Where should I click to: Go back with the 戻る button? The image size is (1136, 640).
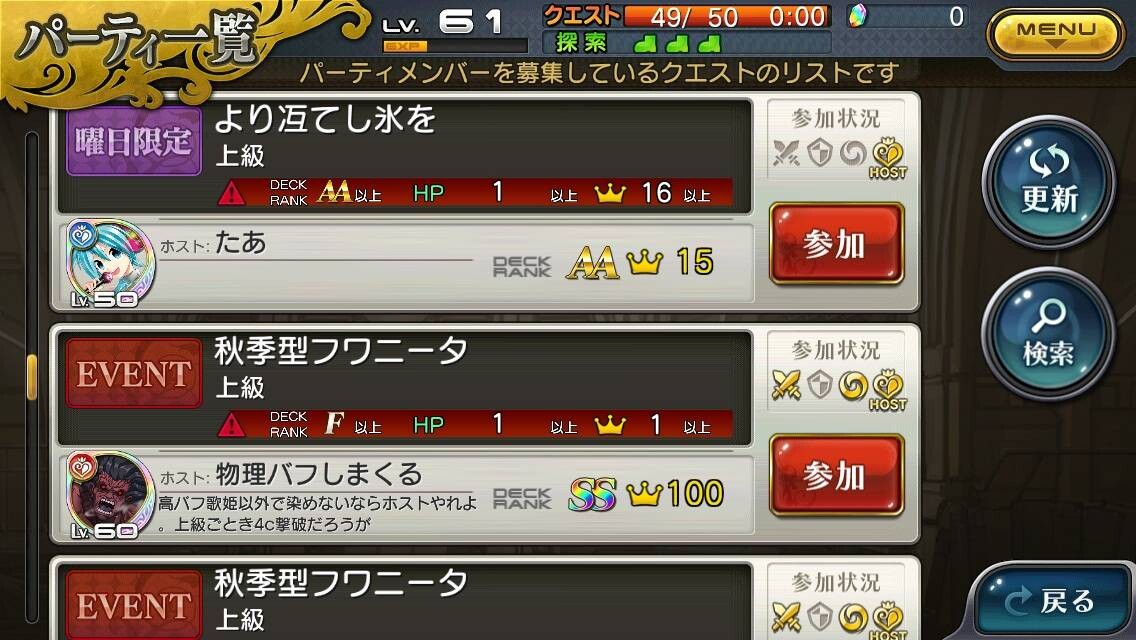coord(1053,602)
